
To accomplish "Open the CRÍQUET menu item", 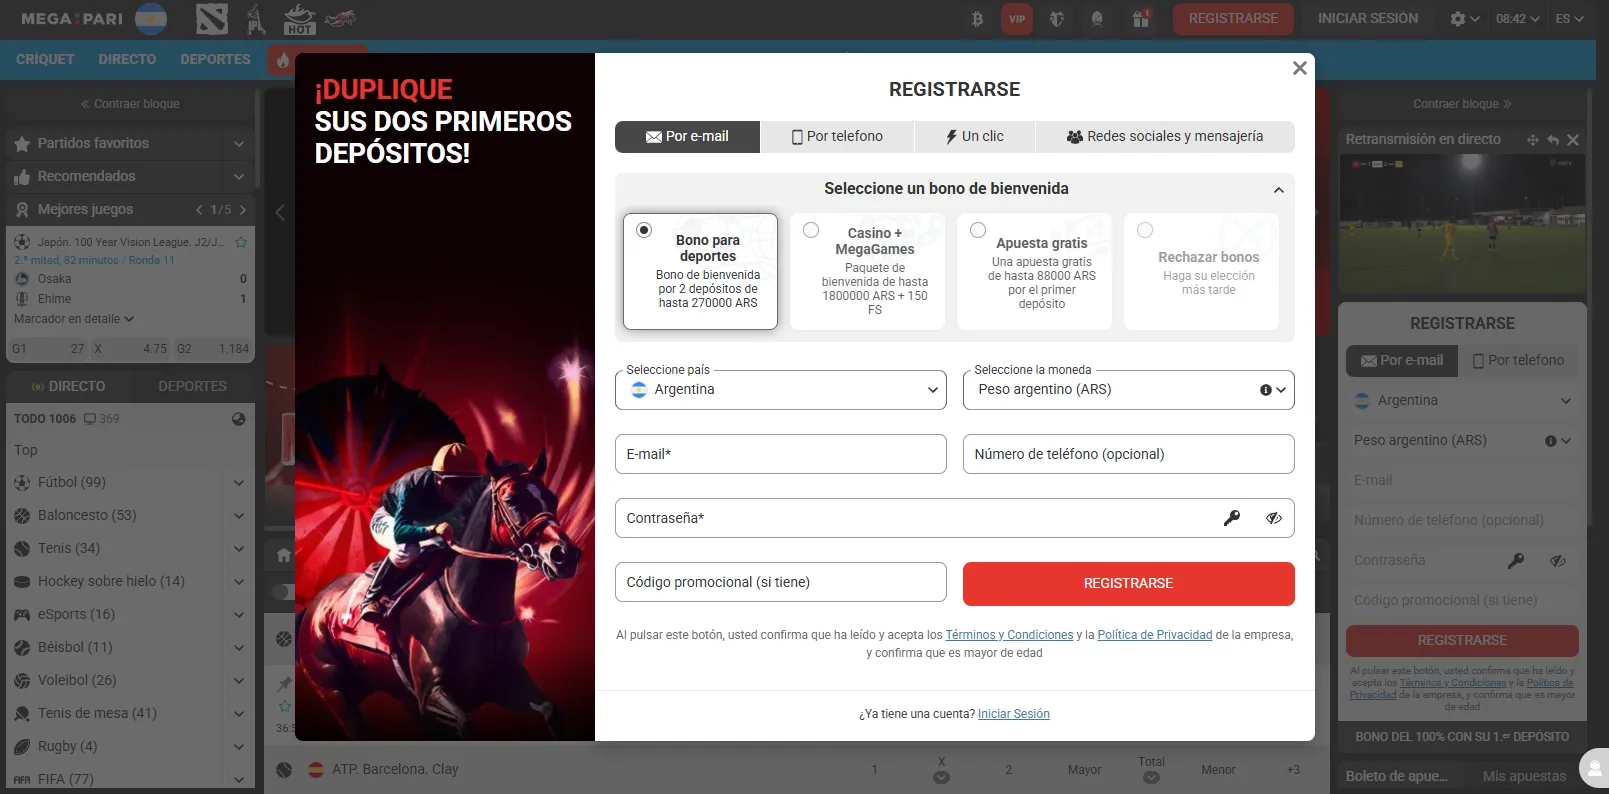I will click(45, 60).
